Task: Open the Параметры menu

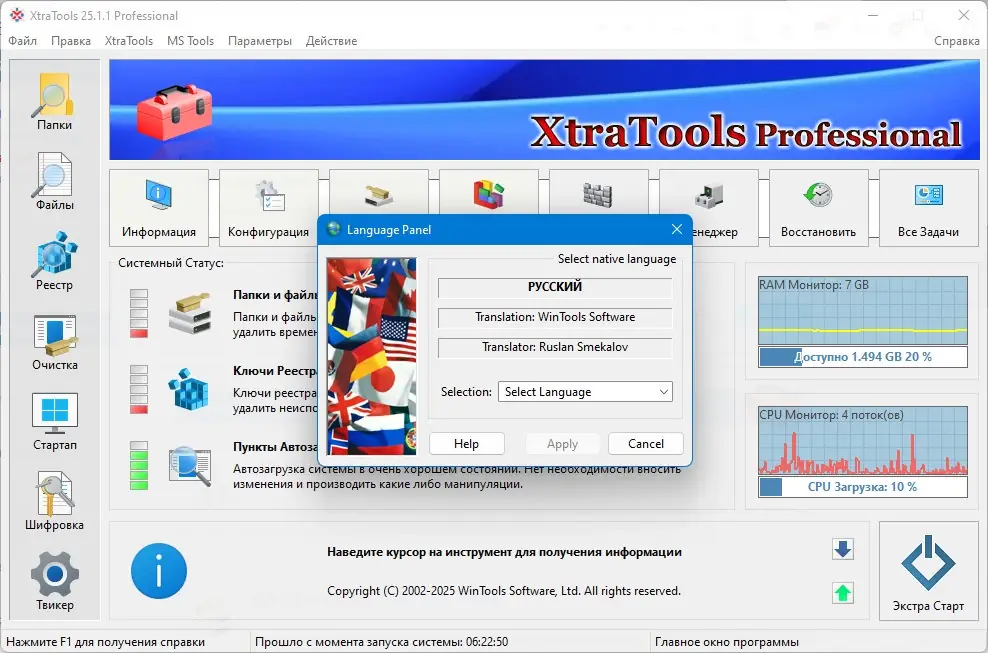Action: [x=260, y=40]
